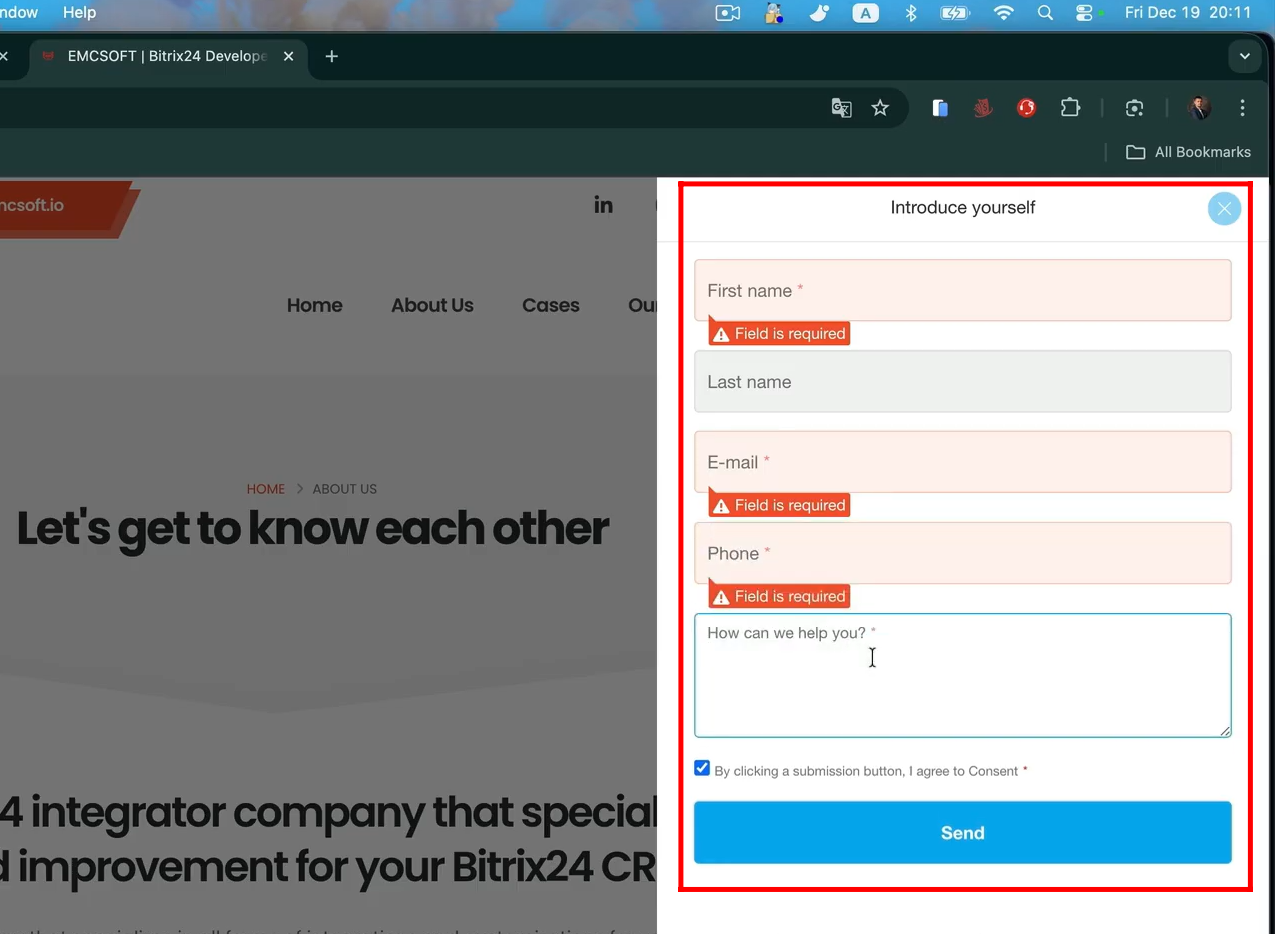Open the Chrome Extensions puzzle icon
This screenshot has height=934, width=1275.
pyautogui.click(x=1070, y=108)
